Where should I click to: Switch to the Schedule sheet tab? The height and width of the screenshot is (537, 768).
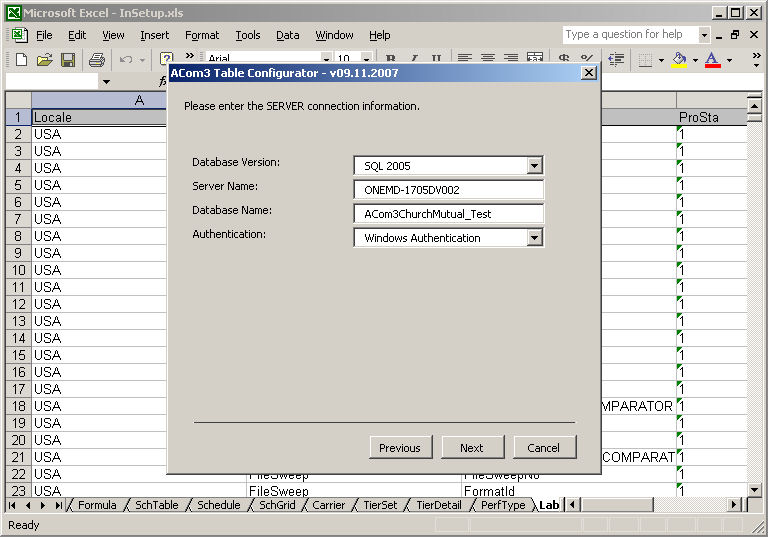[218, 505]
